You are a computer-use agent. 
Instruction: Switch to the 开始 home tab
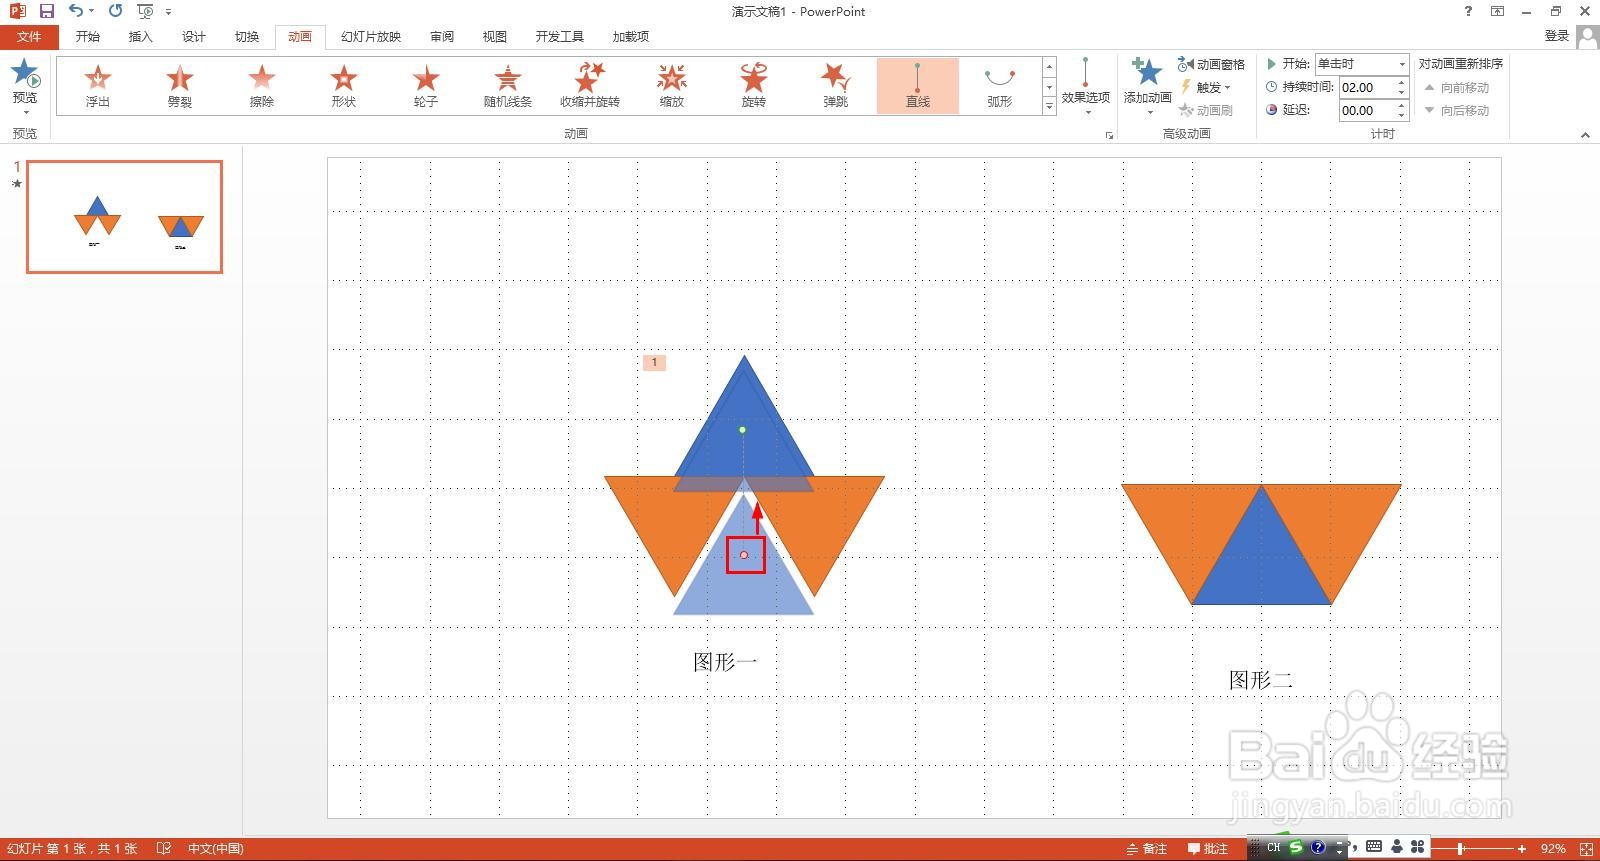point(88,36)
